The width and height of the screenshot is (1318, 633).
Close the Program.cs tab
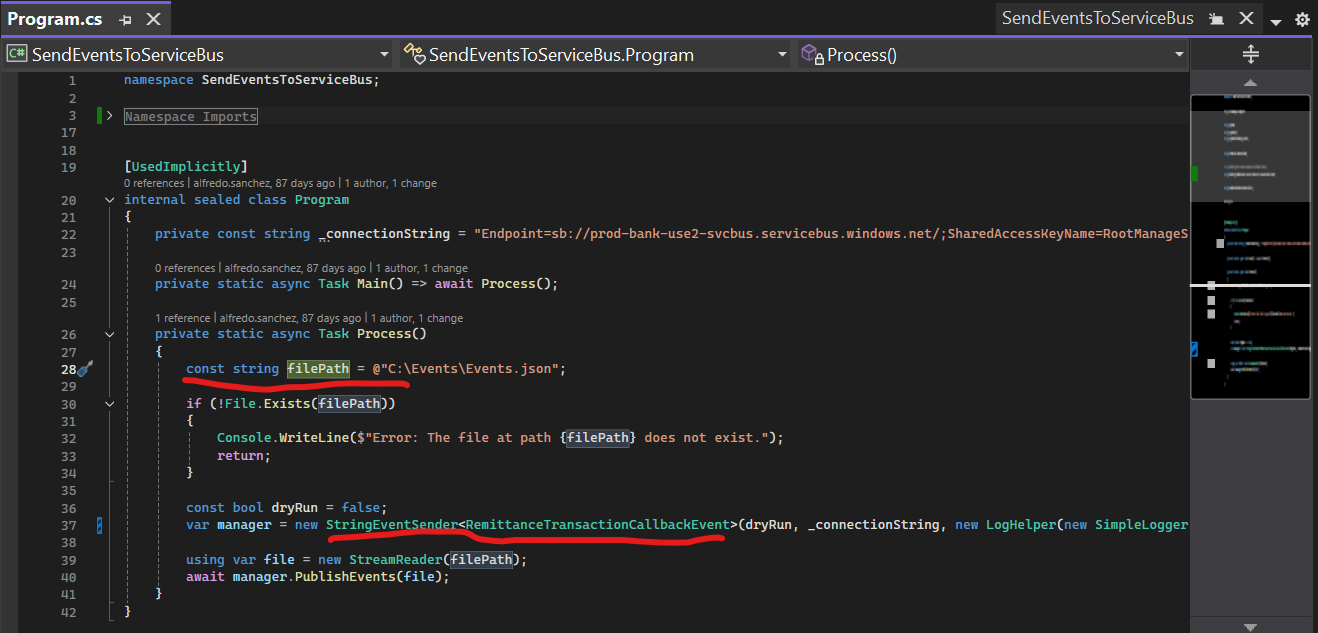153,19
